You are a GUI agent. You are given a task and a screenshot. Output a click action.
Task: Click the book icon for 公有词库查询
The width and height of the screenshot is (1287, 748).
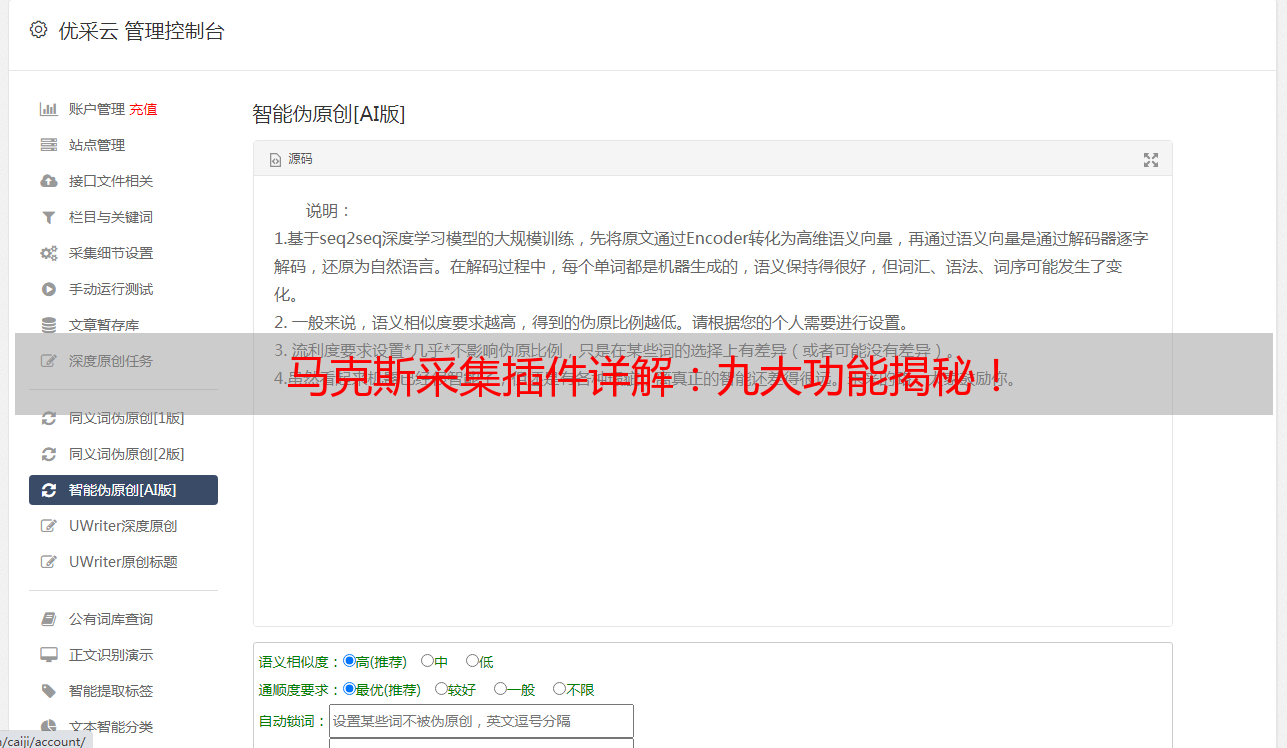point(48,619)
